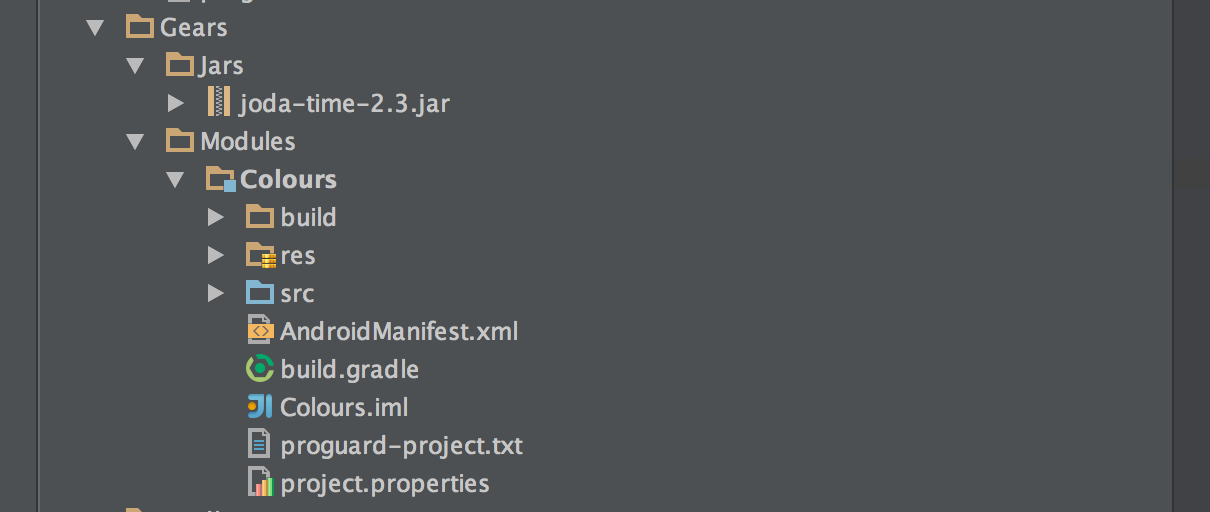Select proguard-project.txt in the tree
The image size is (1210, 512).
[x=401, y=445]
